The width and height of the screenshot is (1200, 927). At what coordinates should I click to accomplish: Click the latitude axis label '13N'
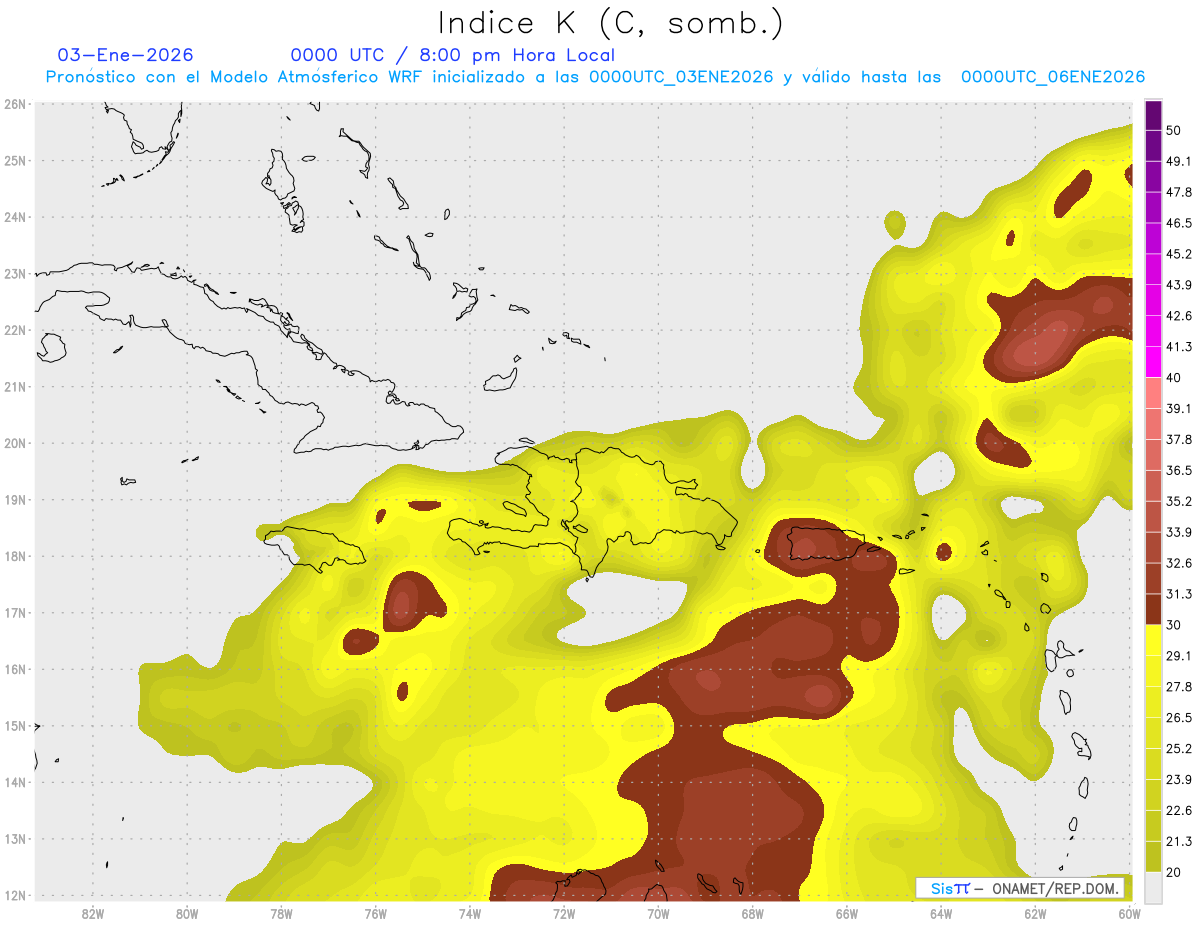[16, 838]
